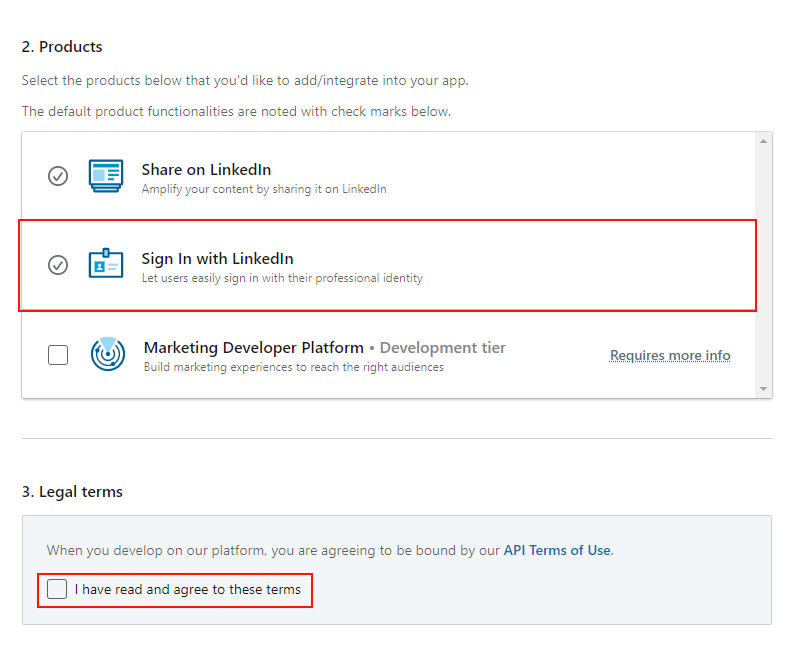This screenshot has height=664, width=789.
Task: Toggle the Sign In with LinkedIn check mark
Action: [58, 265]
